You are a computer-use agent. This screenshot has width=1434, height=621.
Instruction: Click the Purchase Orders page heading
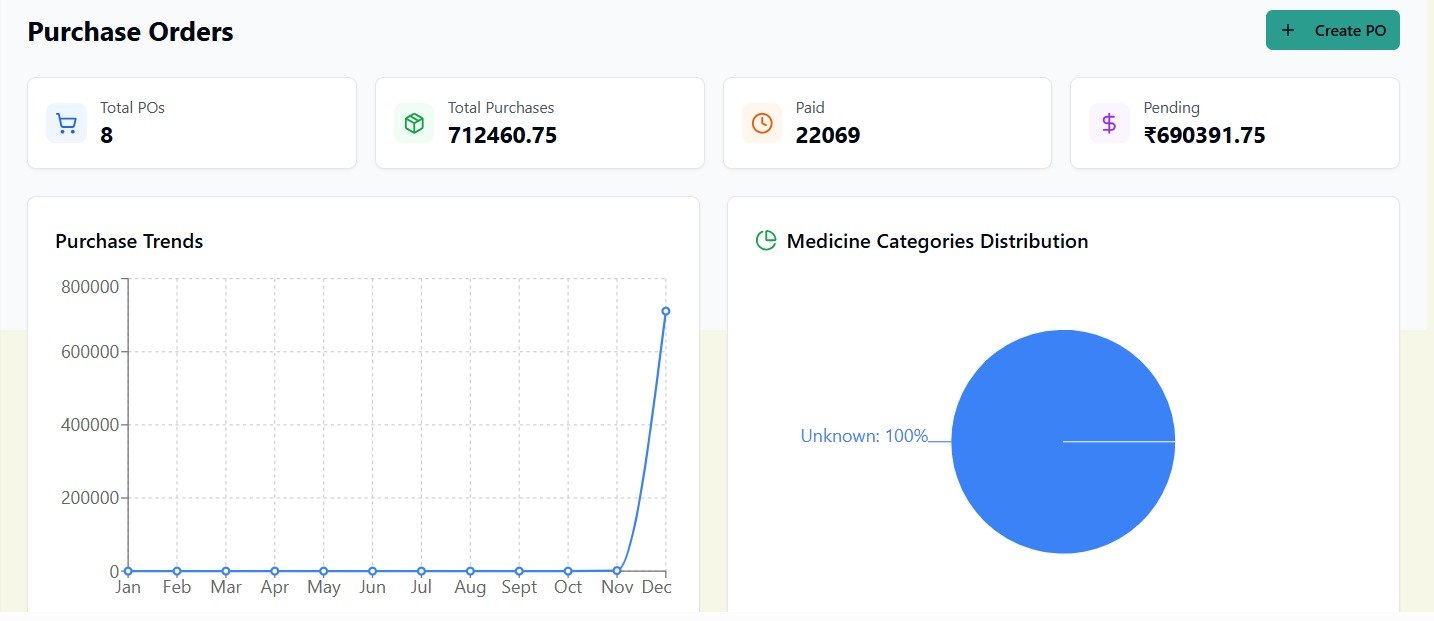point(130,32)
